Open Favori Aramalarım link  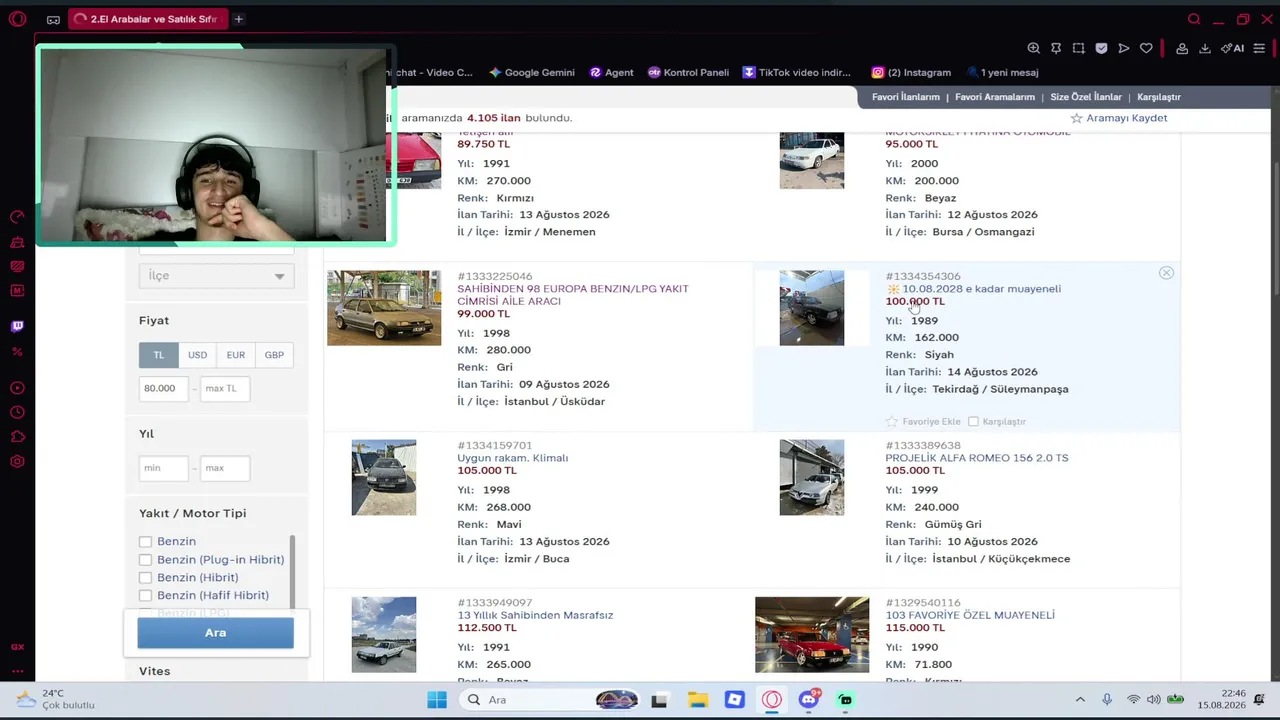pyautogui.click(x=995, y=97)
